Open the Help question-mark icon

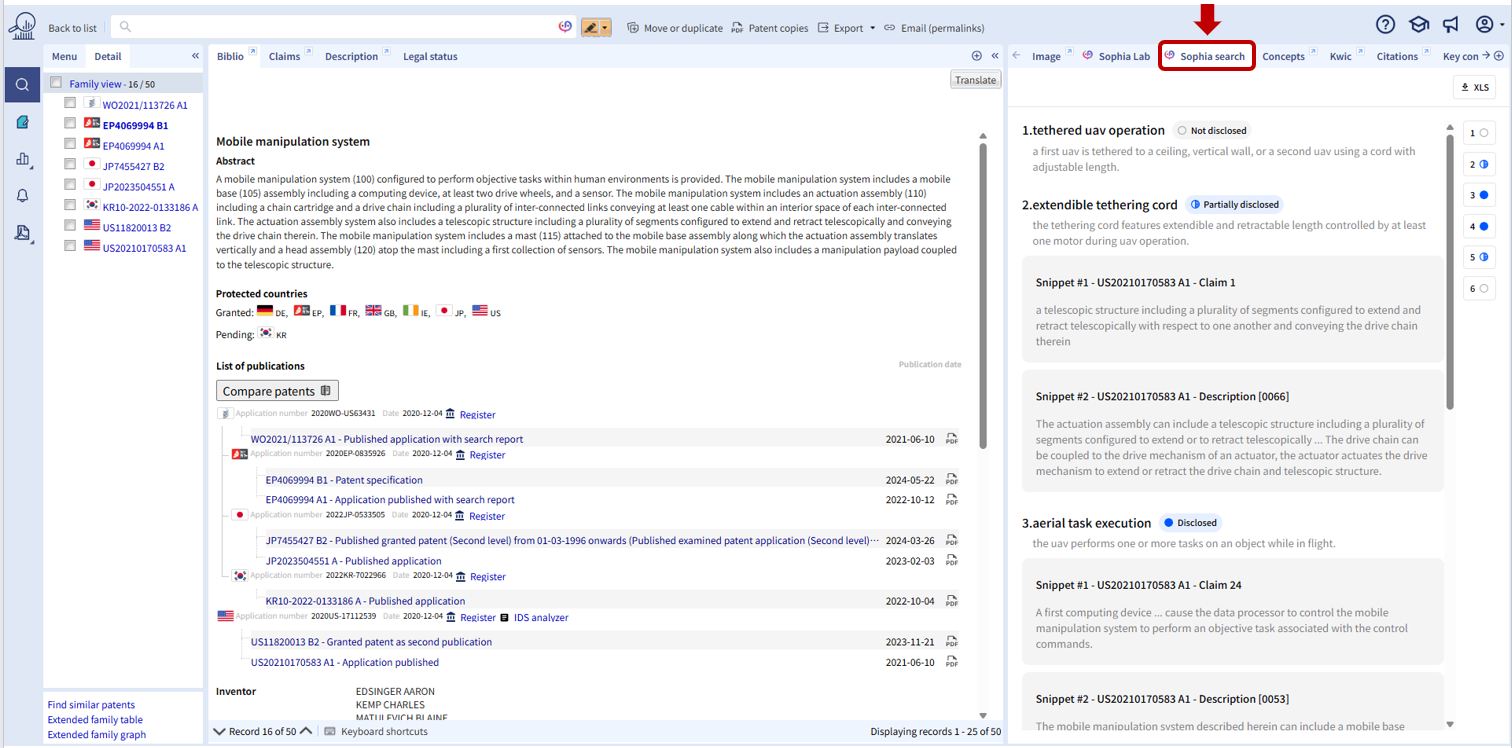coord(1385,25)
